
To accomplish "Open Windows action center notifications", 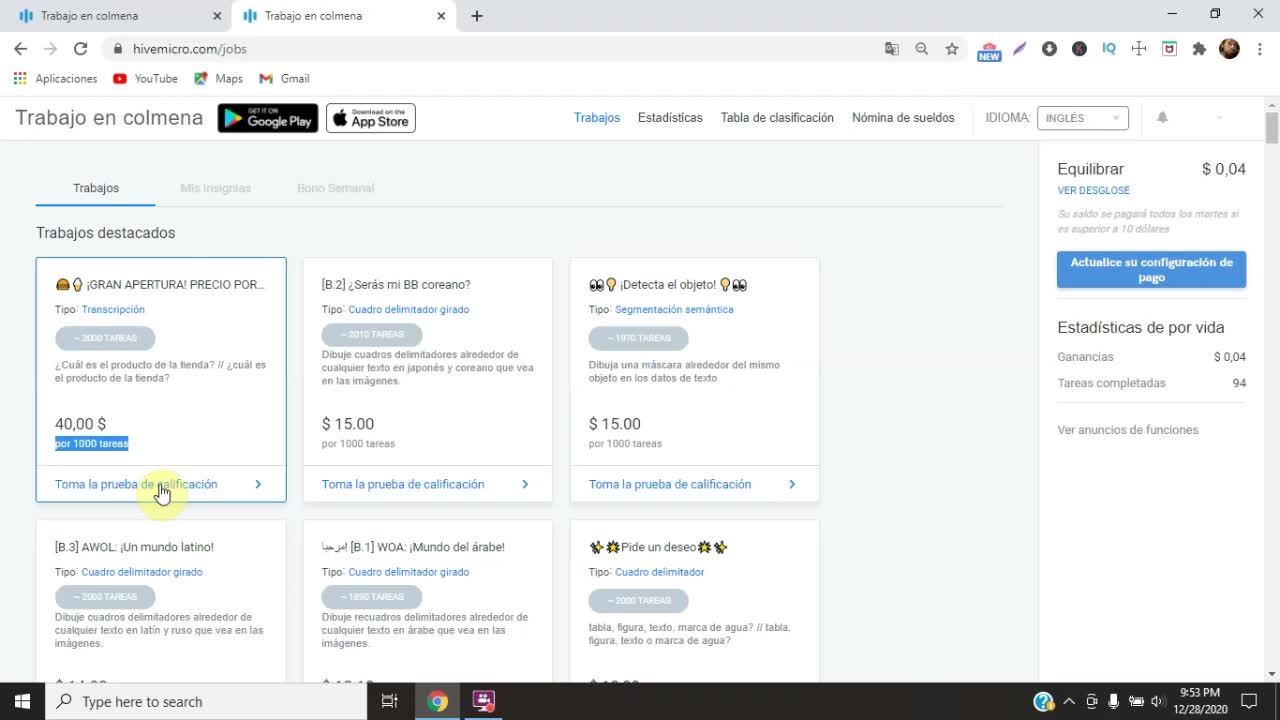I will [1249, 701].
